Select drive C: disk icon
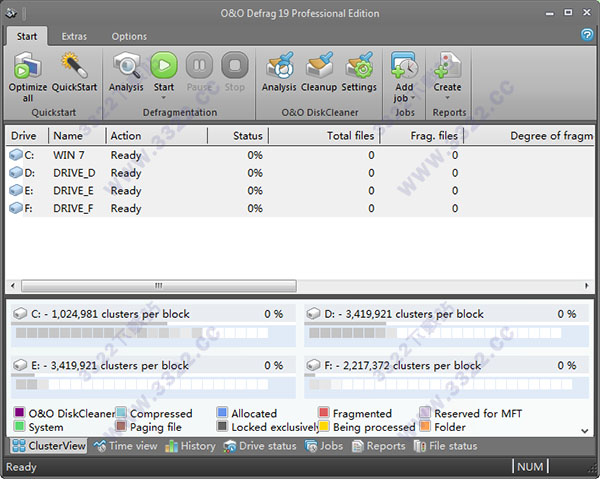Image resolution: width=600 pixels, height=479 pixels. tap(16, 155)
